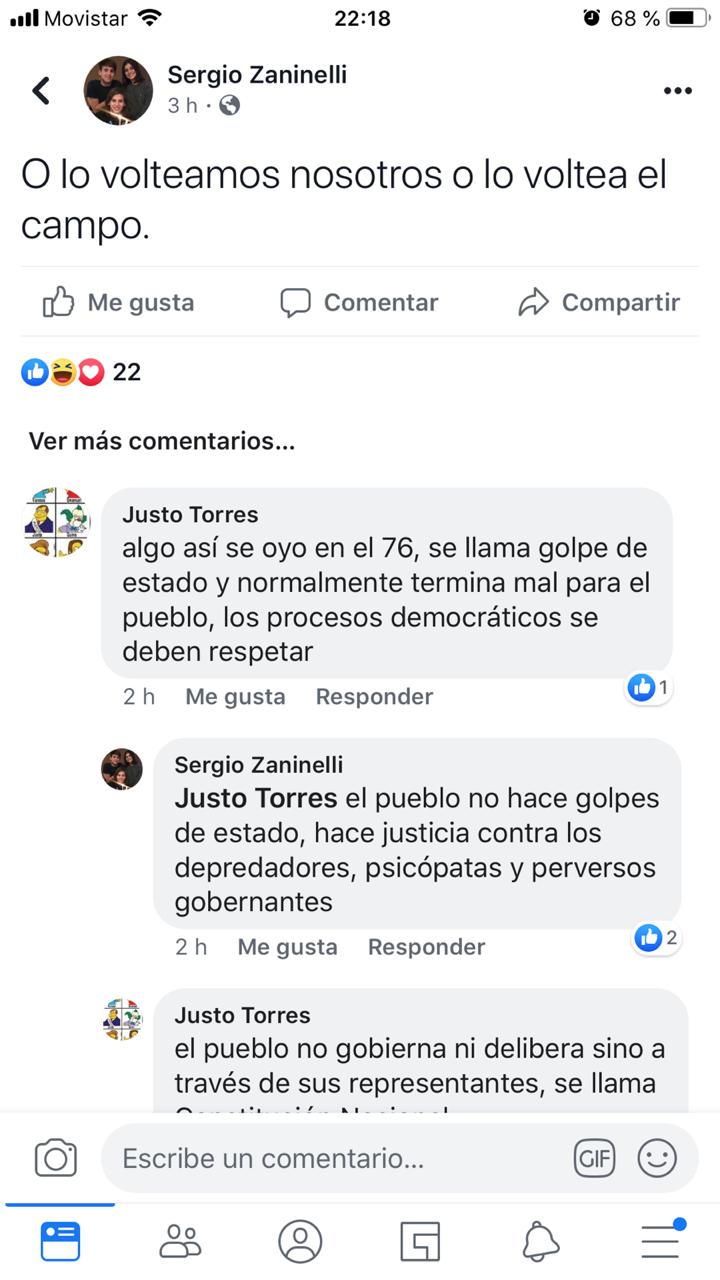This screenshot has width=720, height=1280.
Task: Open the emoji smiley picker
Action: coord(657,1158)
